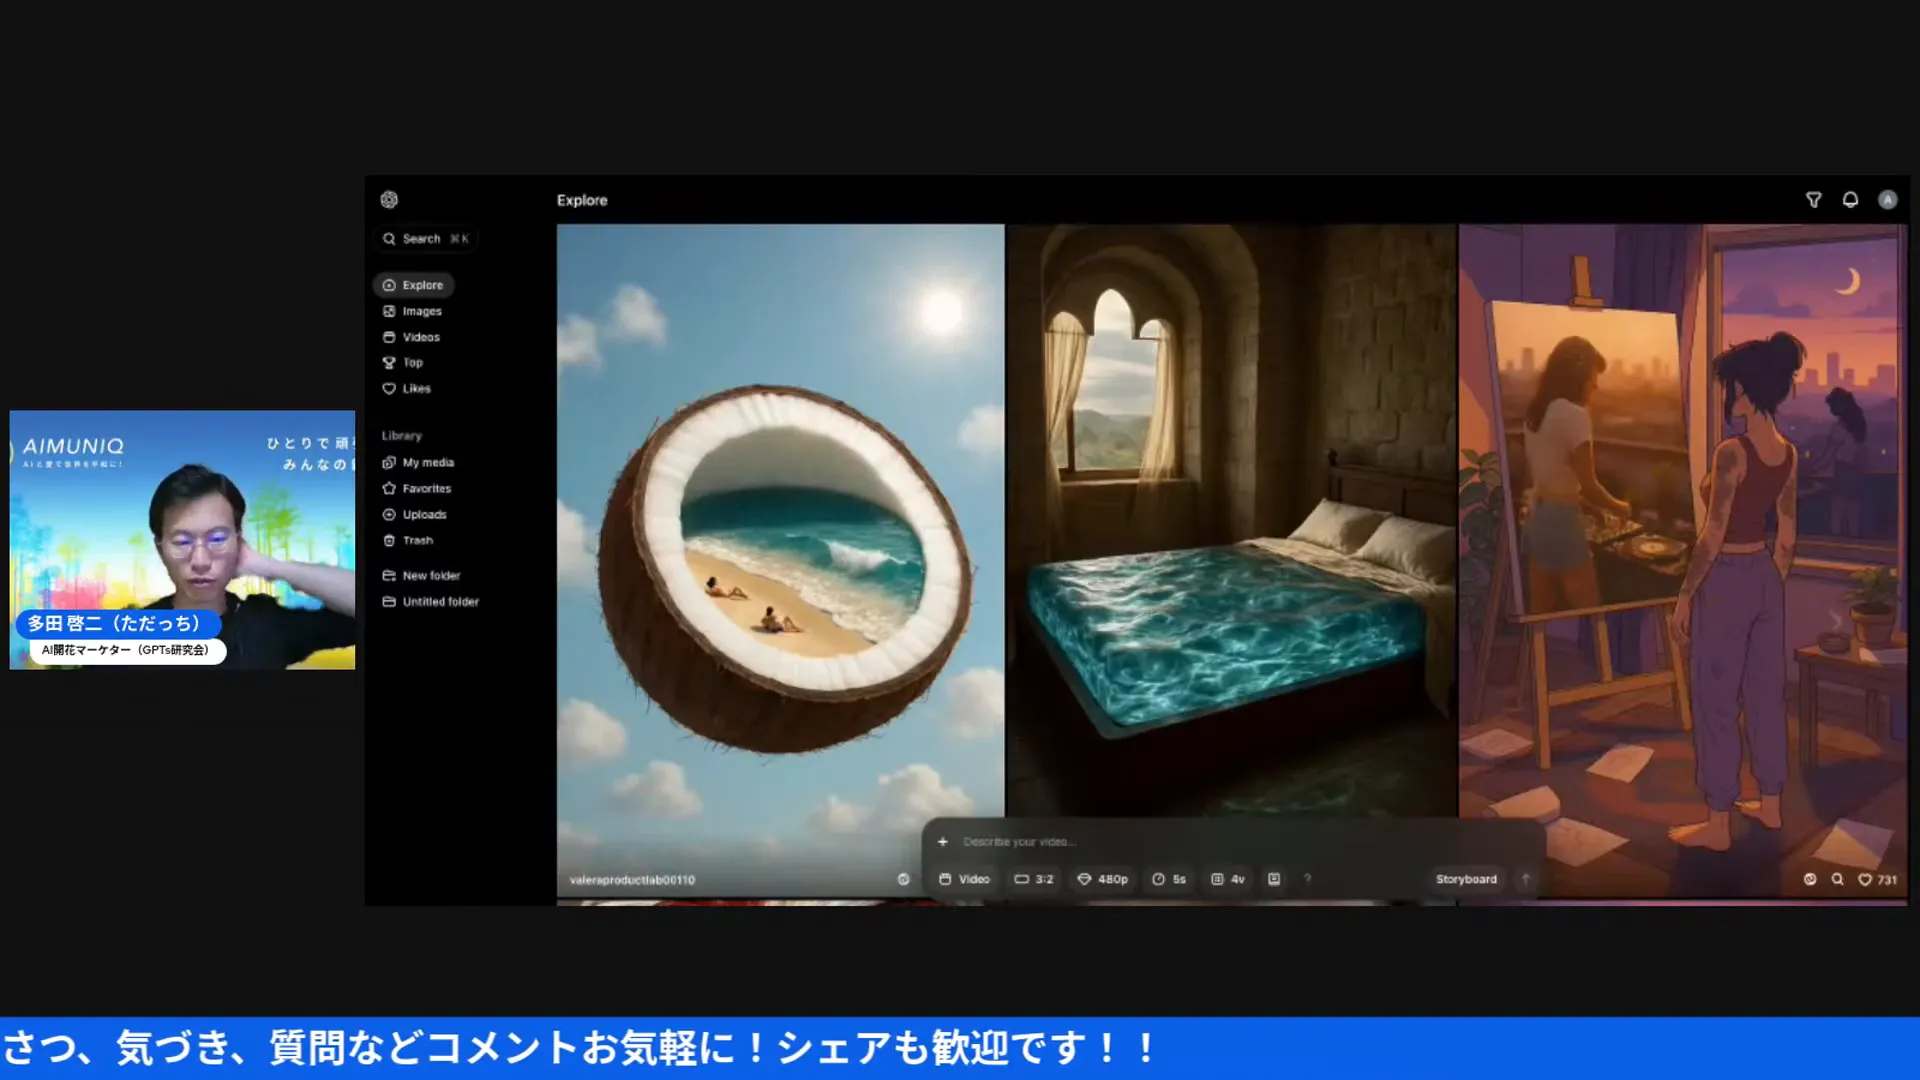
Task: Click the help question mark icon
Action: pyautogui.click(x=1307, y=879)
